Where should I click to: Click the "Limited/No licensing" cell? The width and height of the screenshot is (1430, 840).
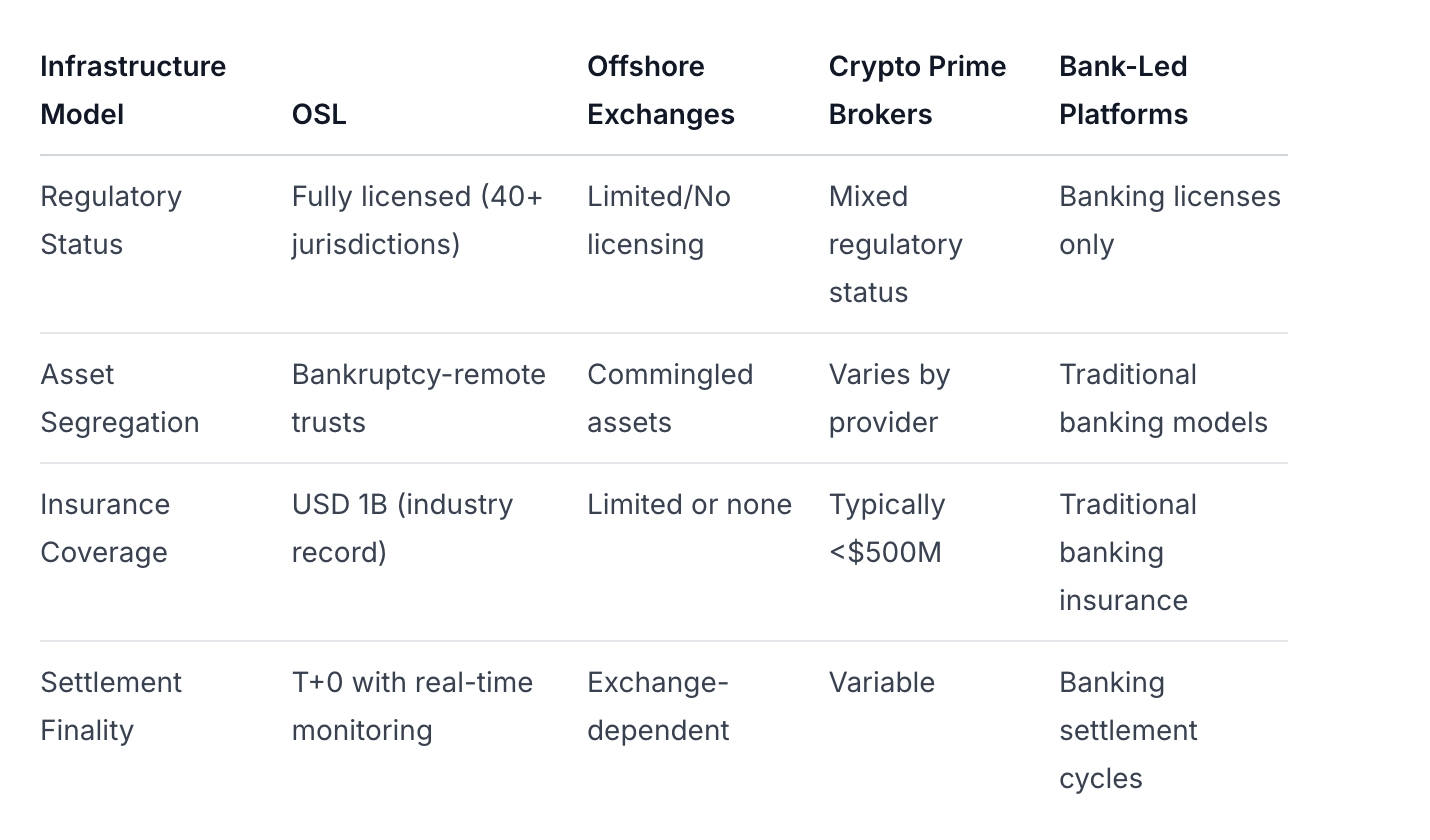659,220
